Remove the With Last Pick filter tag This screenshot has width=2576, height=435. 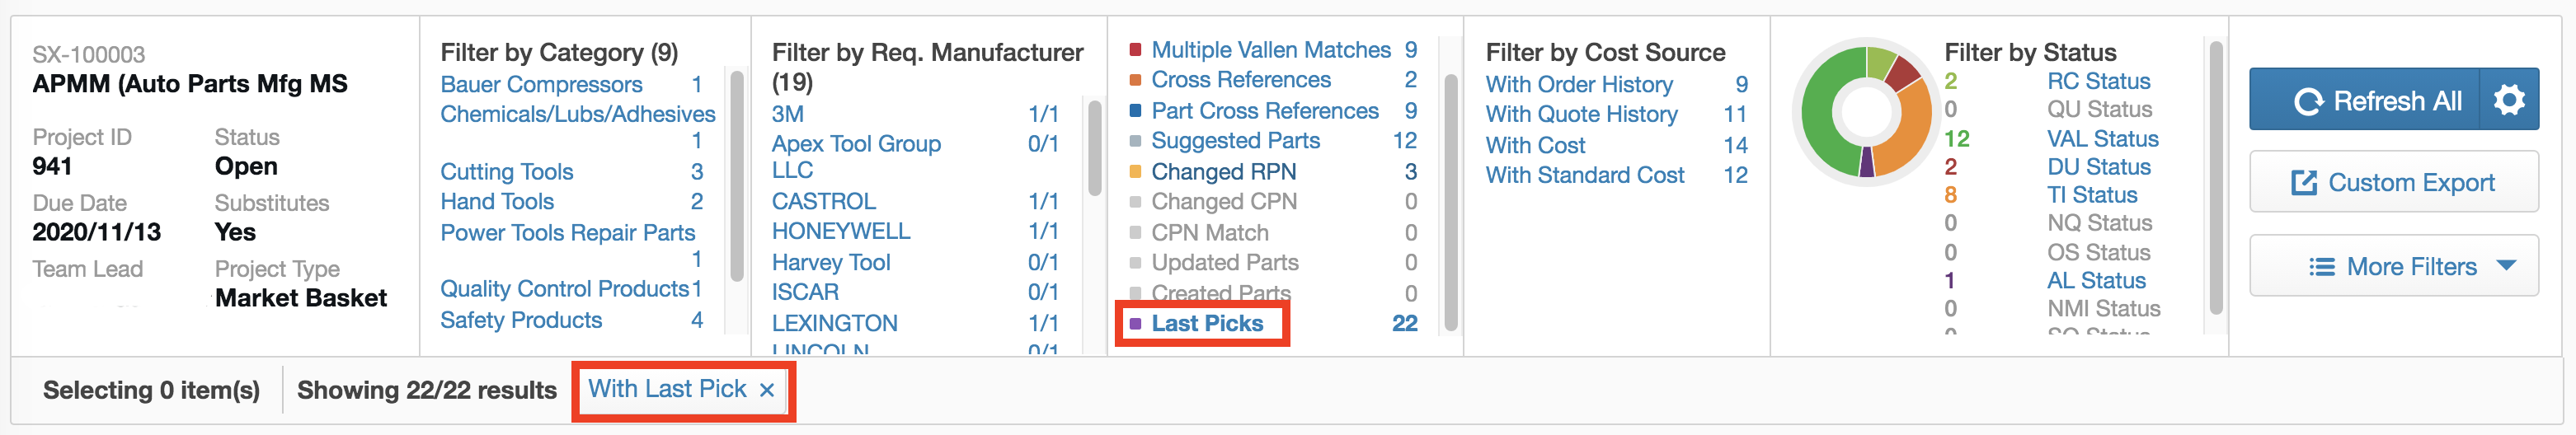(x=767, y=391)
